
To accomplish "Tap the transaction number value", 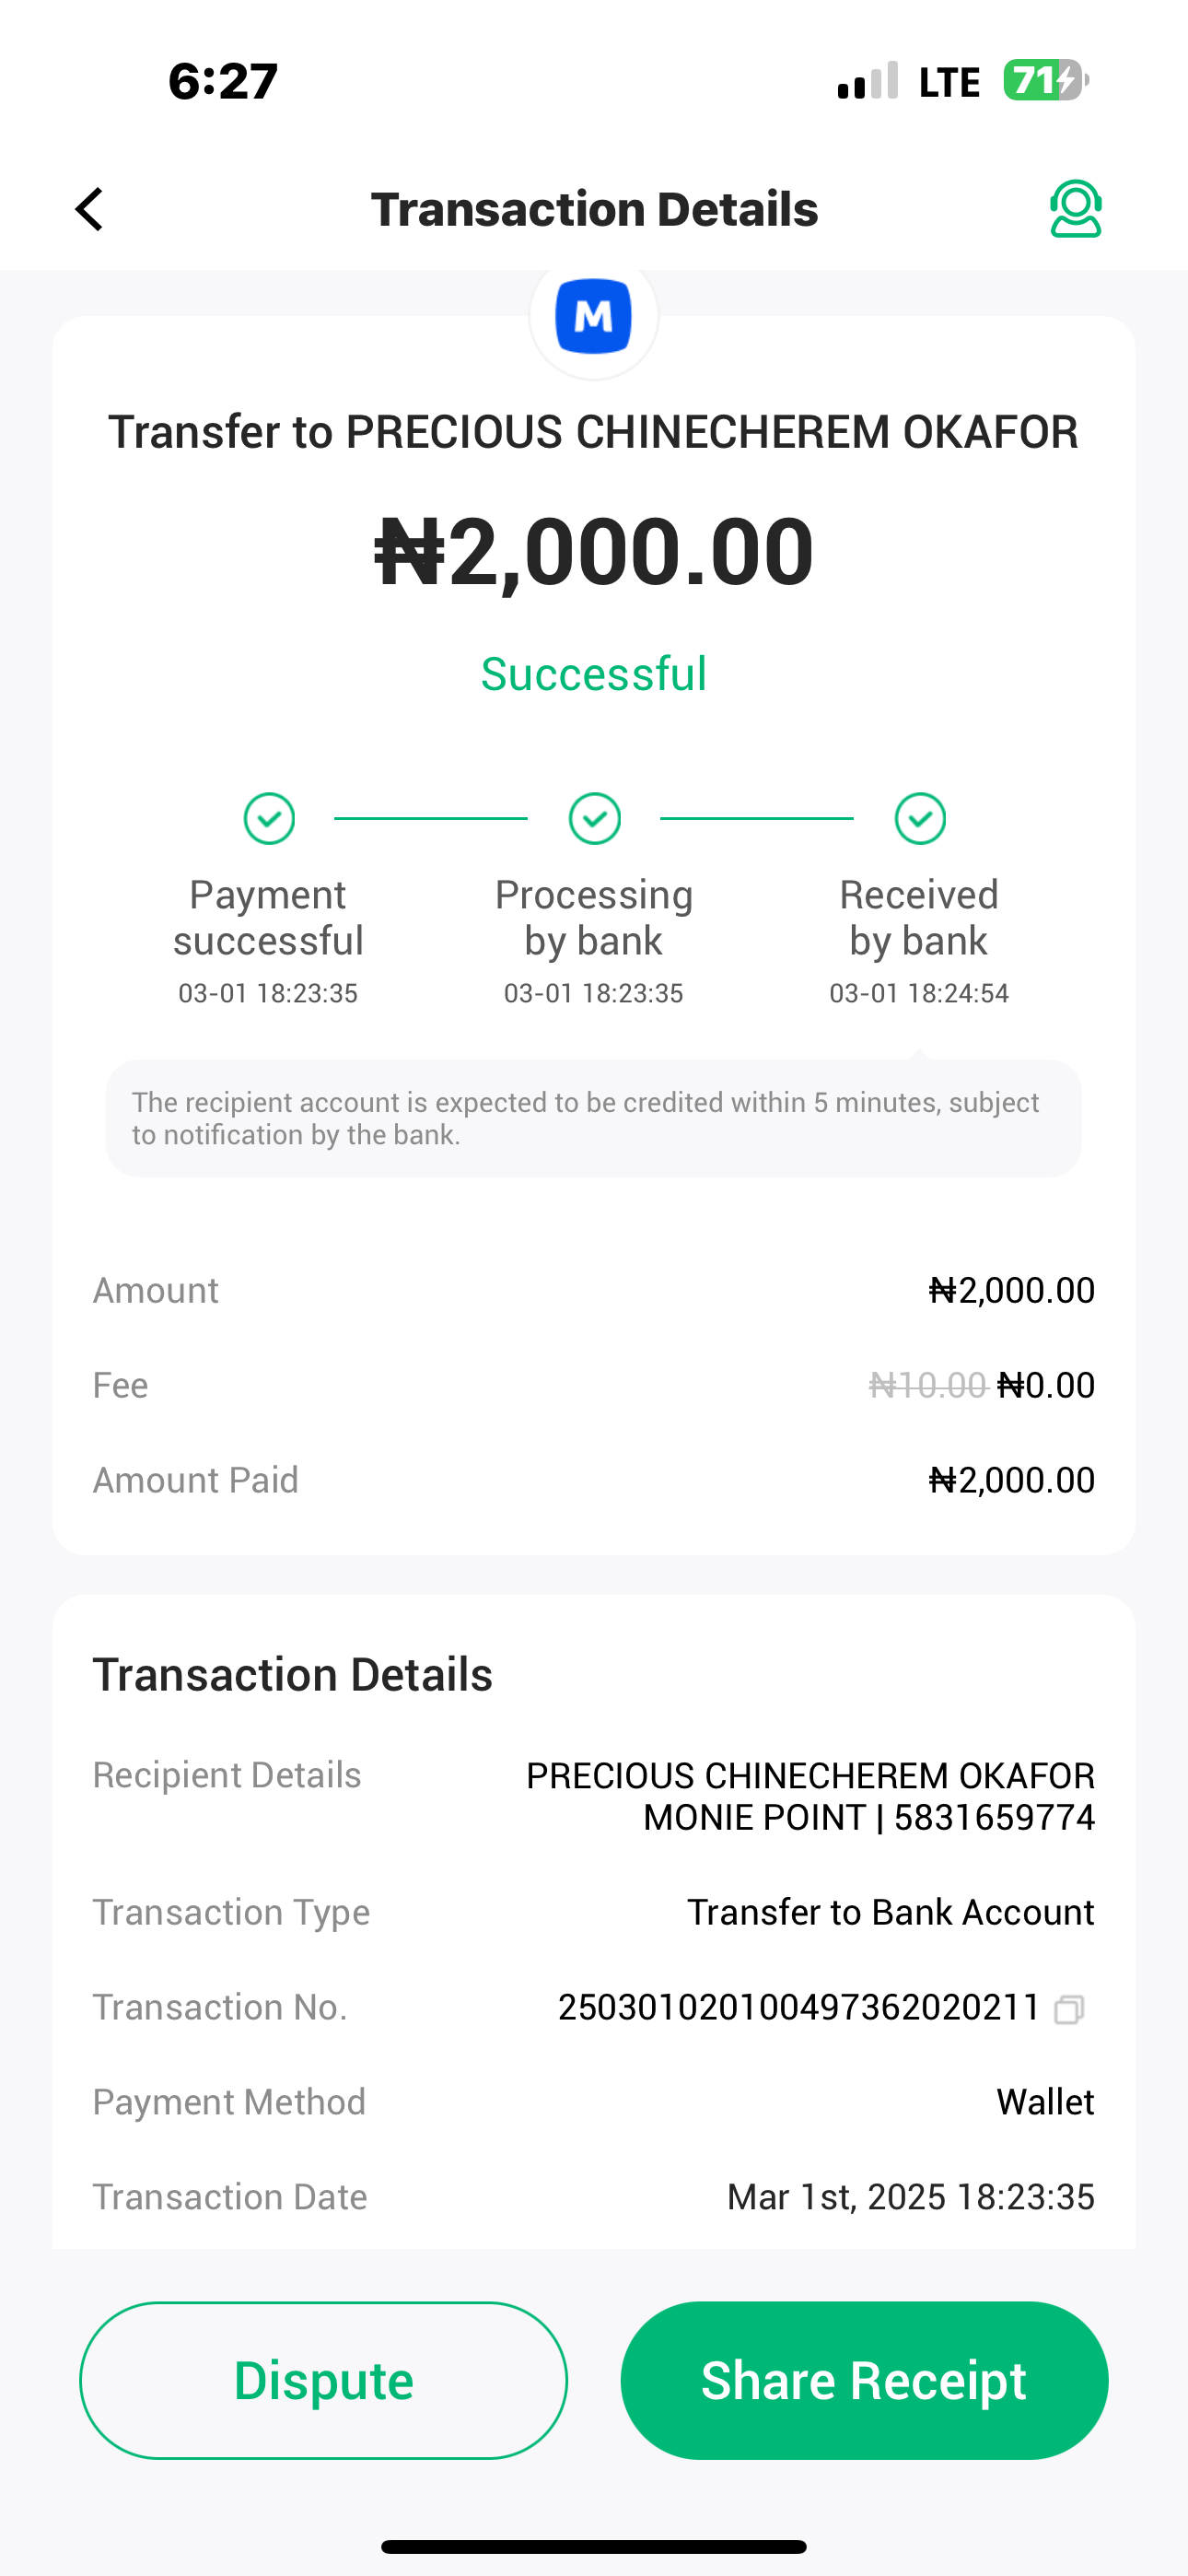I will (x=799, y=2007).
